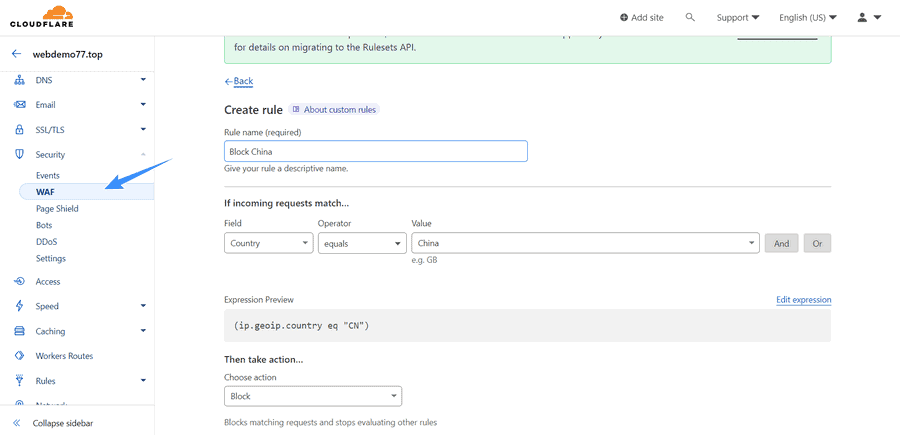
Task: Open the English (US) language dropdown
Action: tap(808, 18)
